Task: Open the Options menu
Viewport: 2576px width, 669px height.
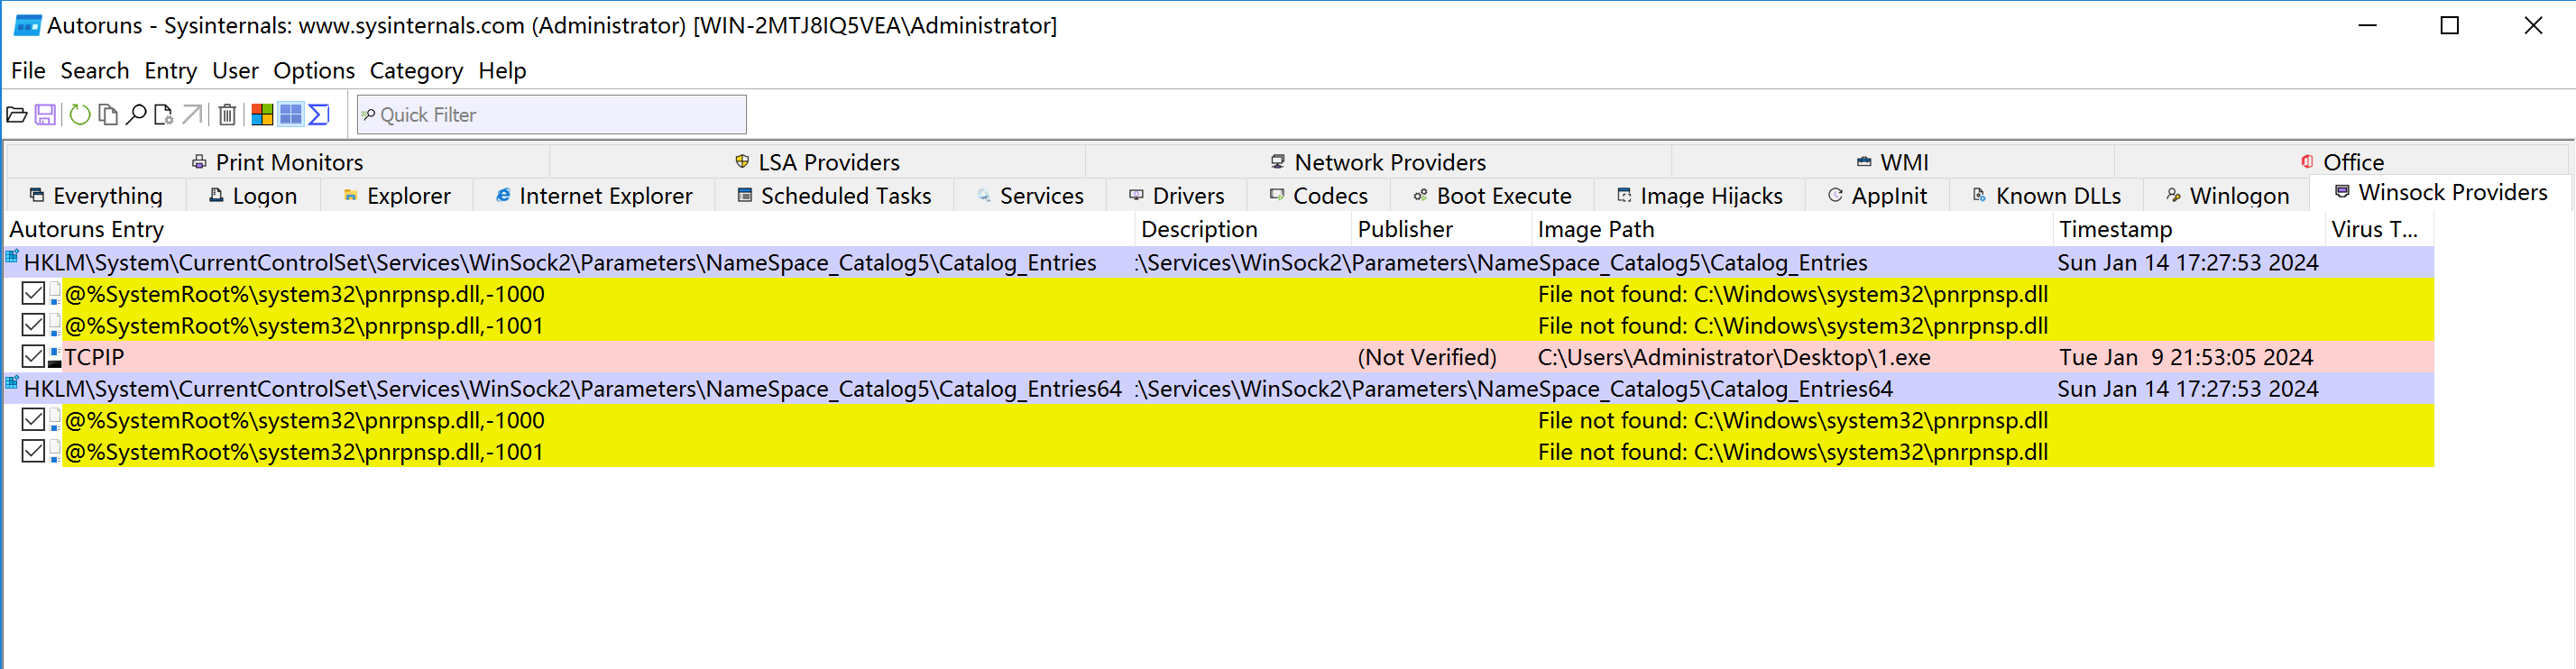Action: 313,71
